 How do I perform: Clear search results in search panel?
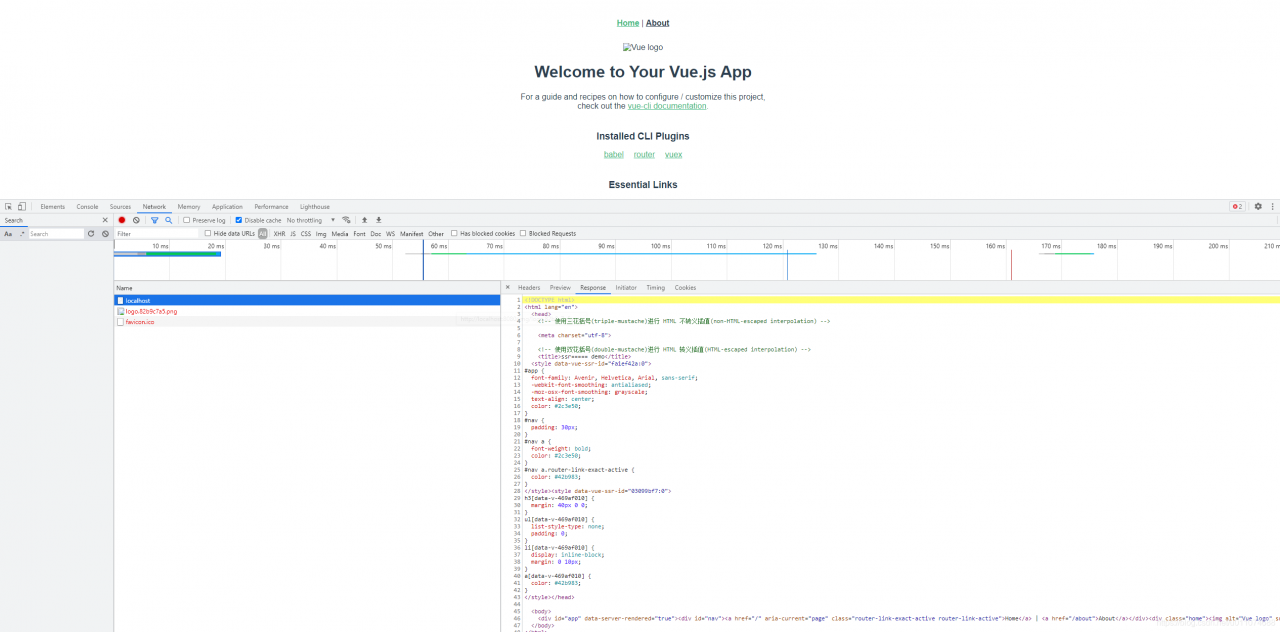[x=105, y=234]
